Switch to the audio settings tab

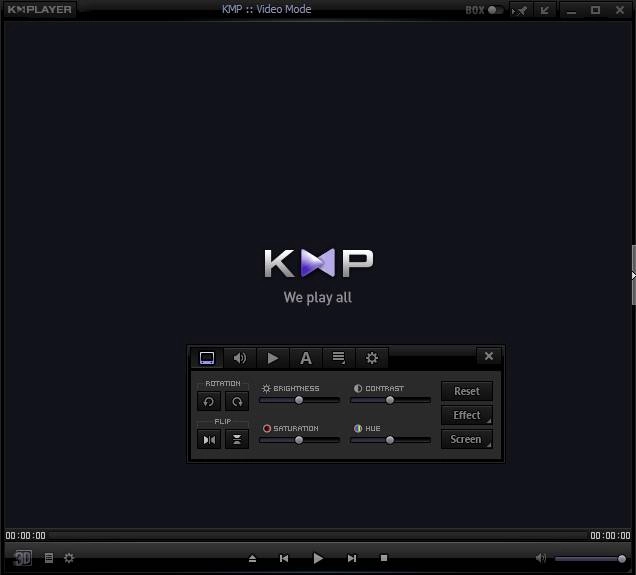240,358
